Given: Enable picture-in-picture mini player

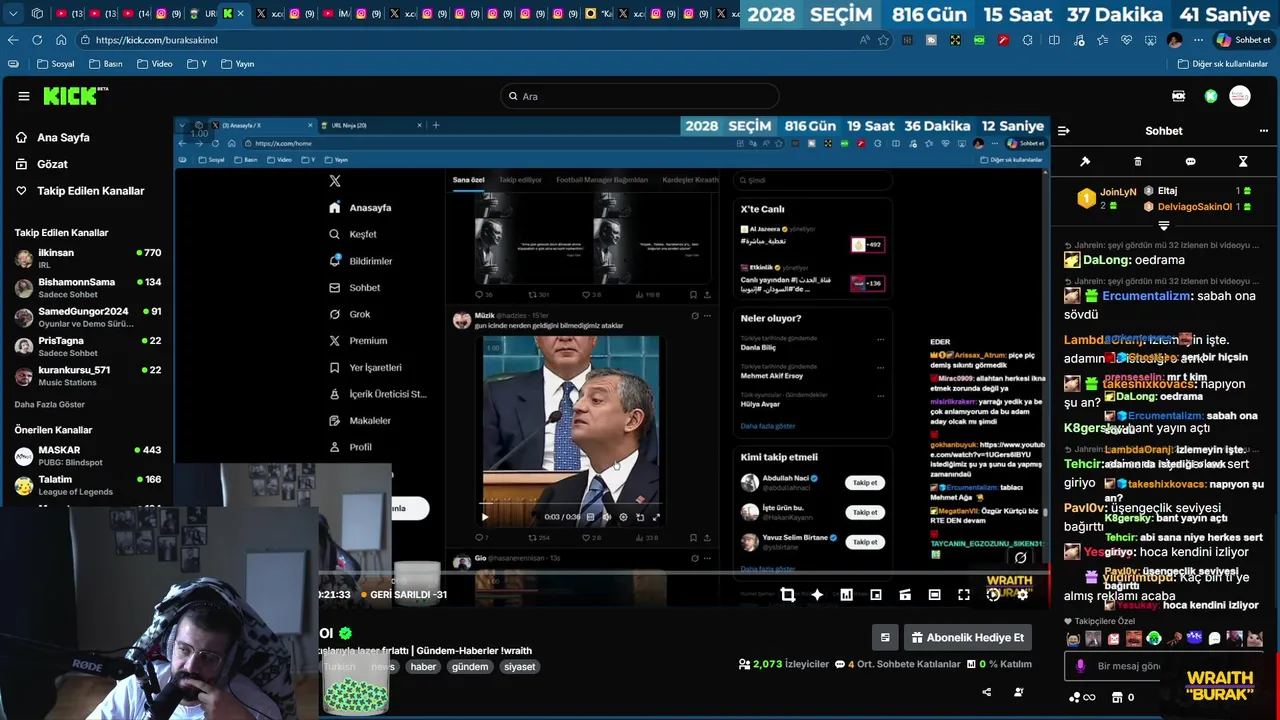Looking at the screenshot, I should tap(876, 594).
